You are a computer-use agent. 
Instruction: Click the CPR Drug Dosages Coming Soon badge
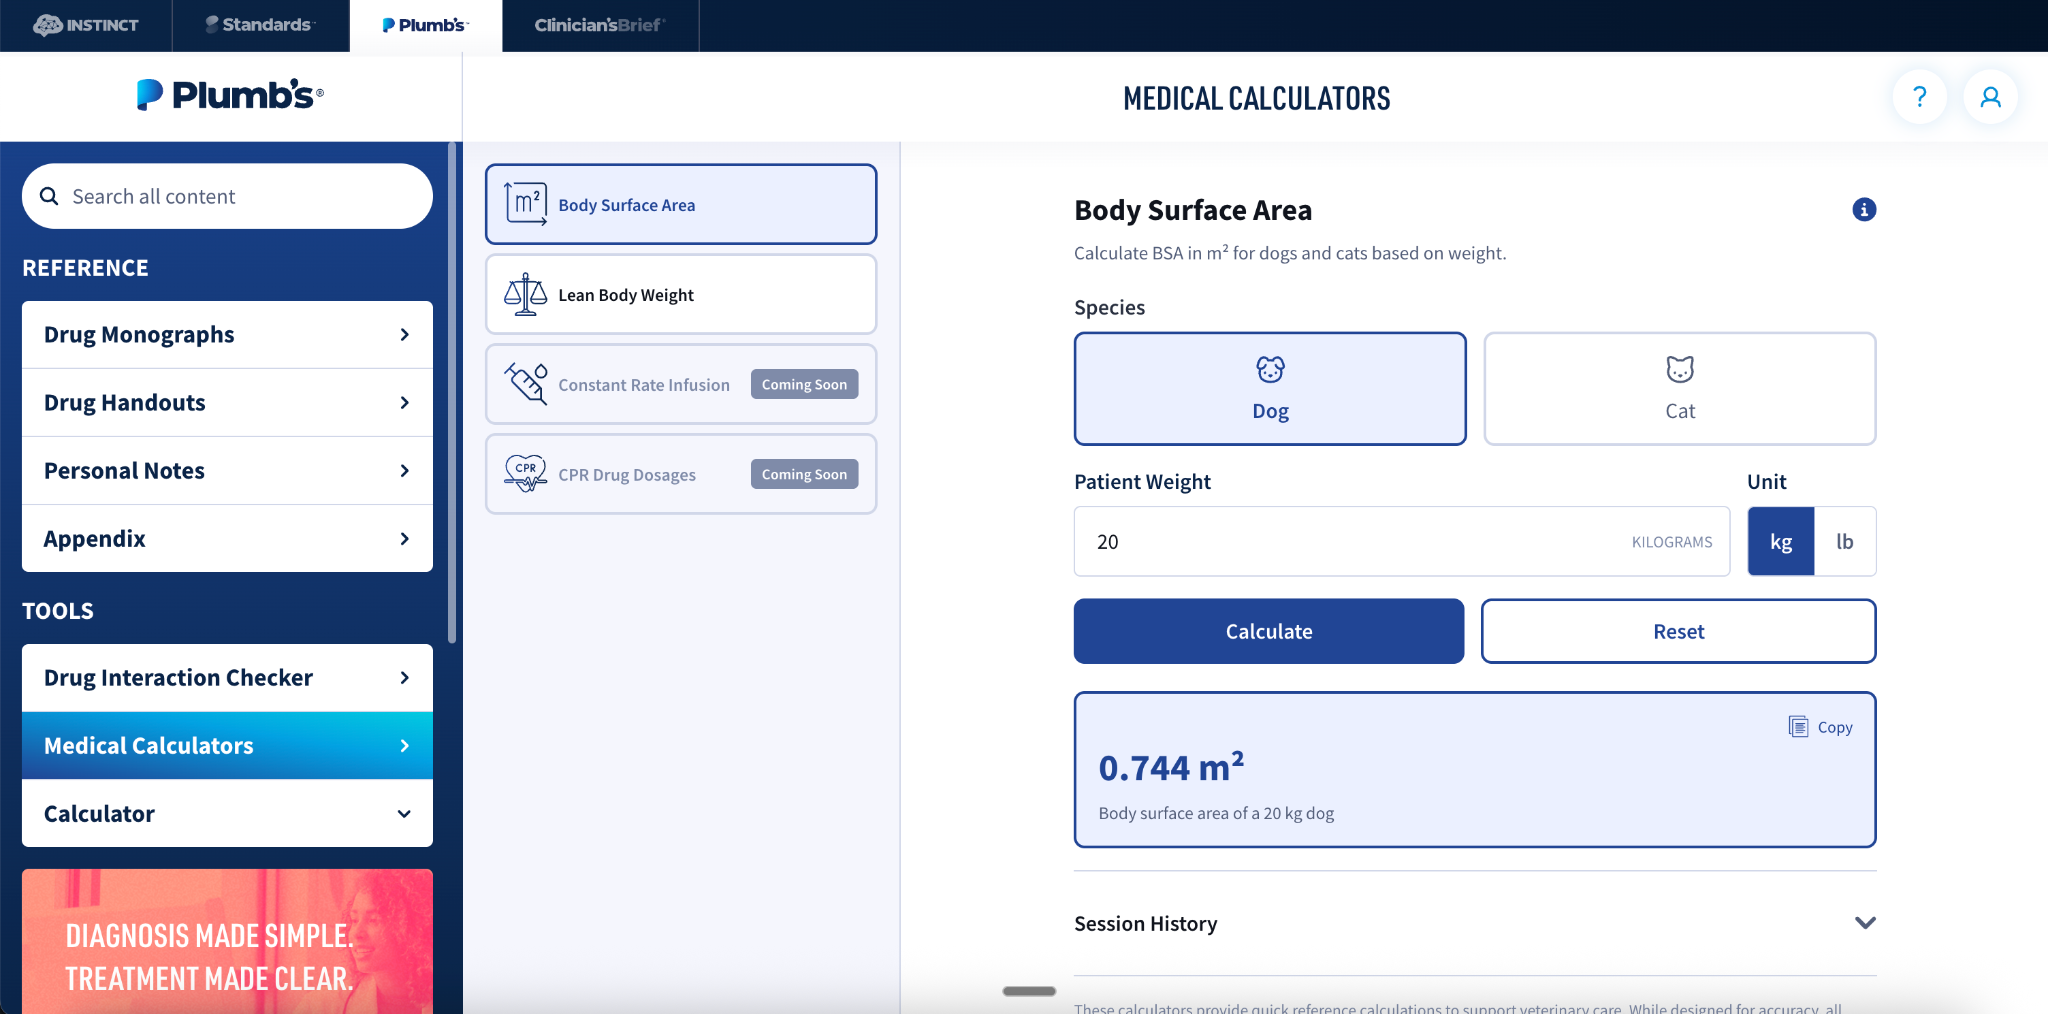(x=804, y=474)
